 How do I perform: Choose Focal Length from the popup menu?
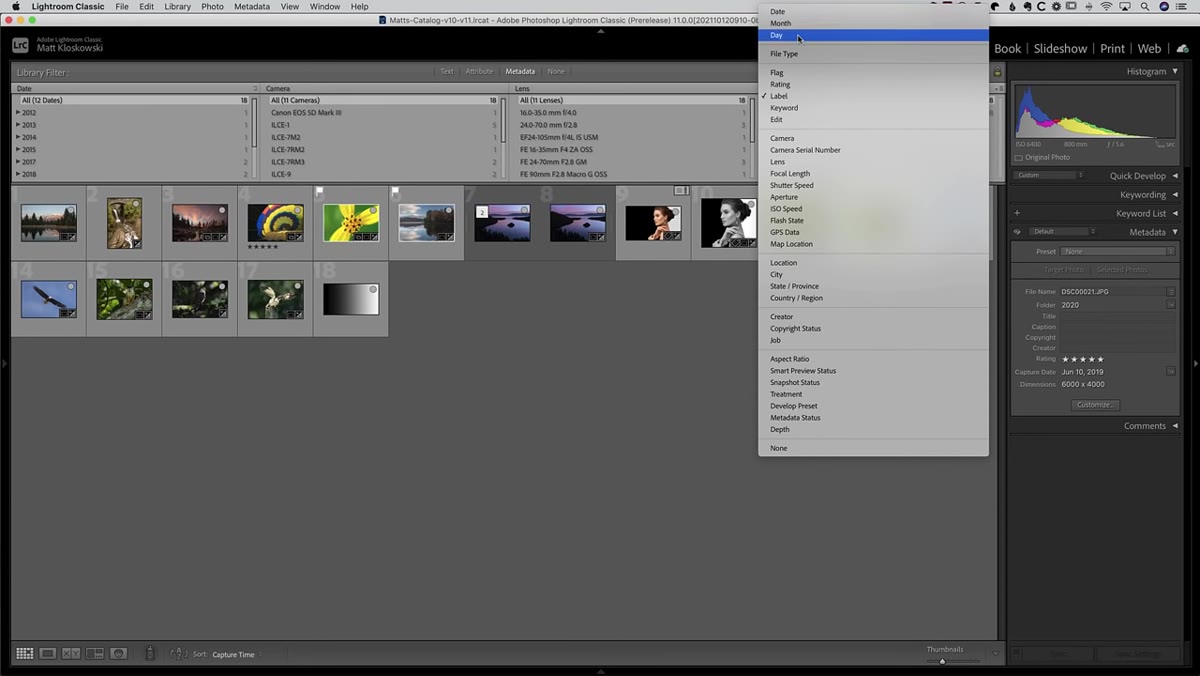pyautogui.click(x=873, y=174)
